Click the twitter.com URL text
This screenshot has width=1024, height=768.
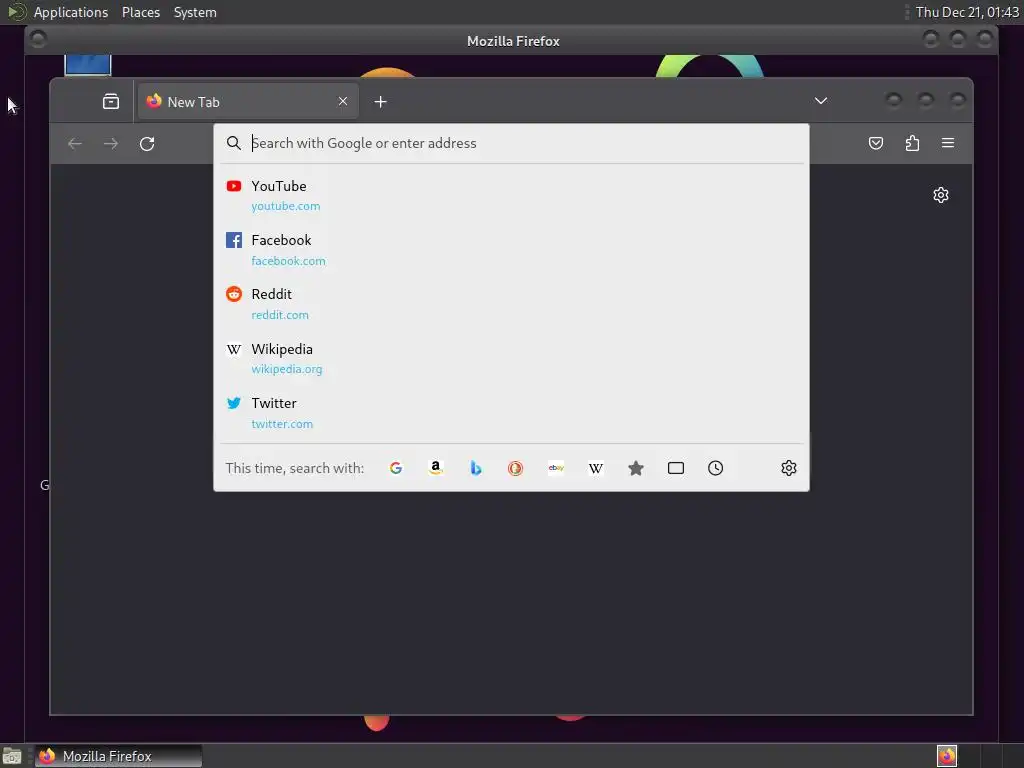[282, 424]
